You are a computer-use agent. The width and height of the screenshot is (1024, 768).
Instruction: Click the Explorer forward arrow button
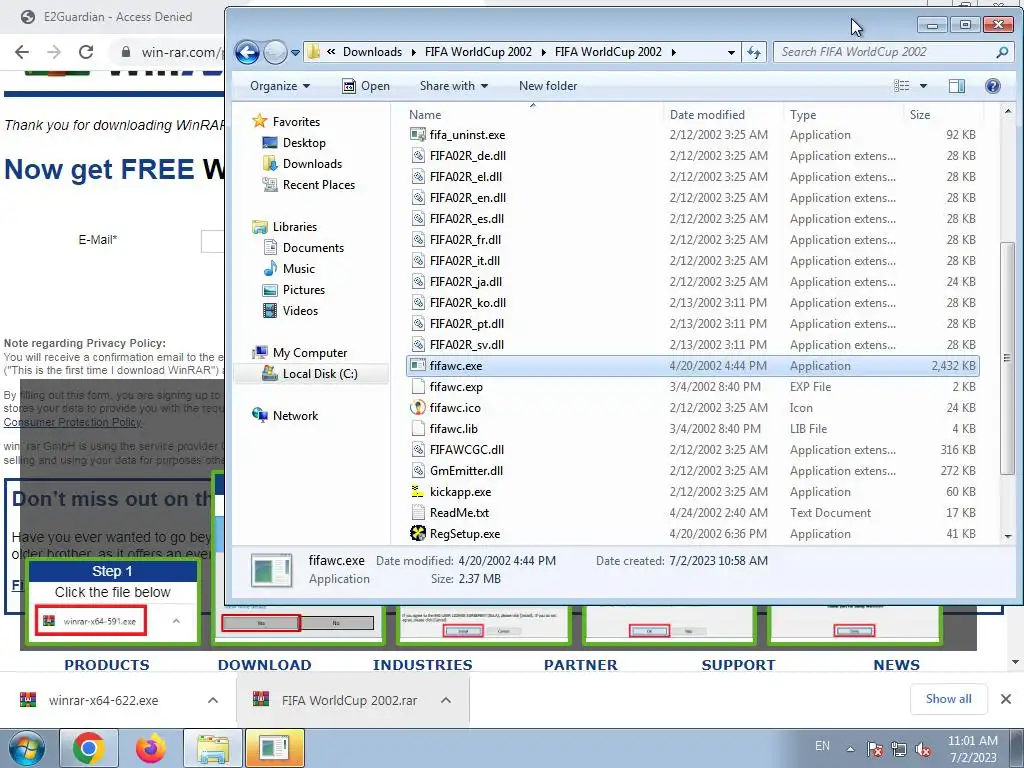click(275, 52)
